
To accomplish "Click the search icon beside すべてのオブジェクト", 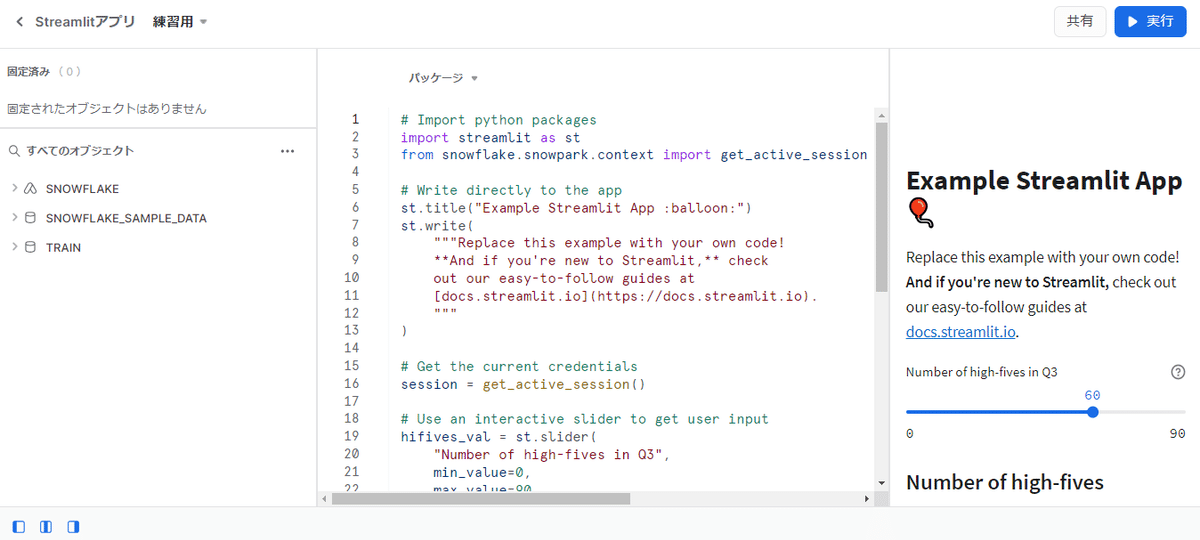I will coord(14,151).
